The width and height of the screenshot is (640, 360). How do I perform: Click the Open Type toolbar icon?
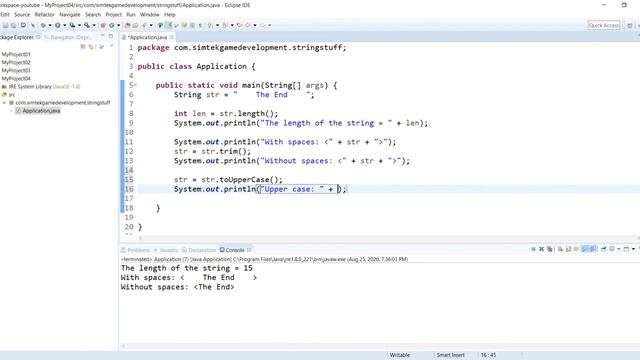click(127, 25)
